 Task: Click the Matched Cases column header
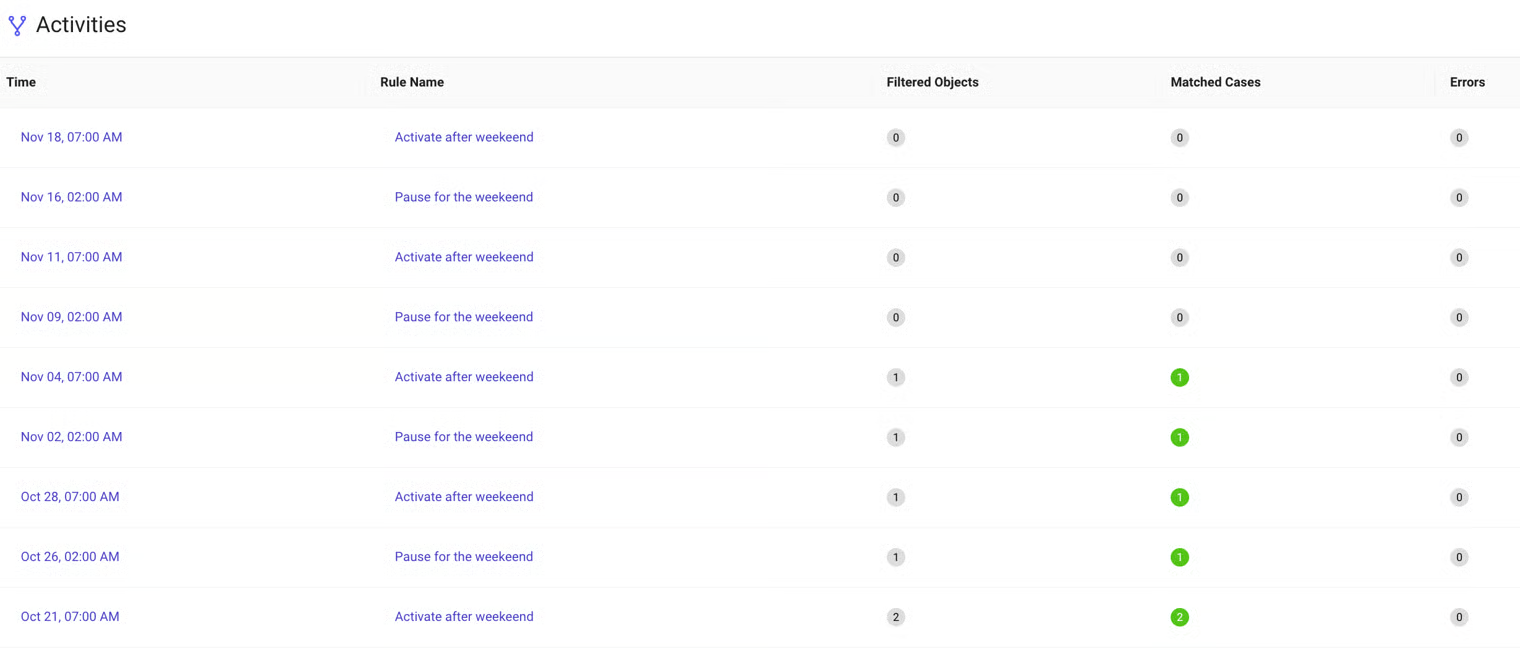coord(1215,82)
